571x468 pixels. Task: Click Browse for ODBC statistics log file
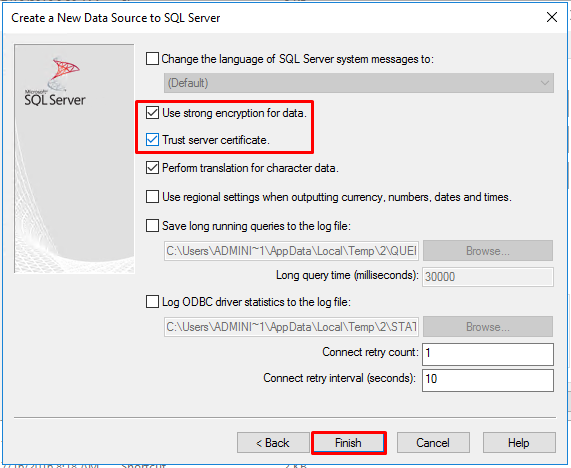pyautogui.click(x=488, y=327)
